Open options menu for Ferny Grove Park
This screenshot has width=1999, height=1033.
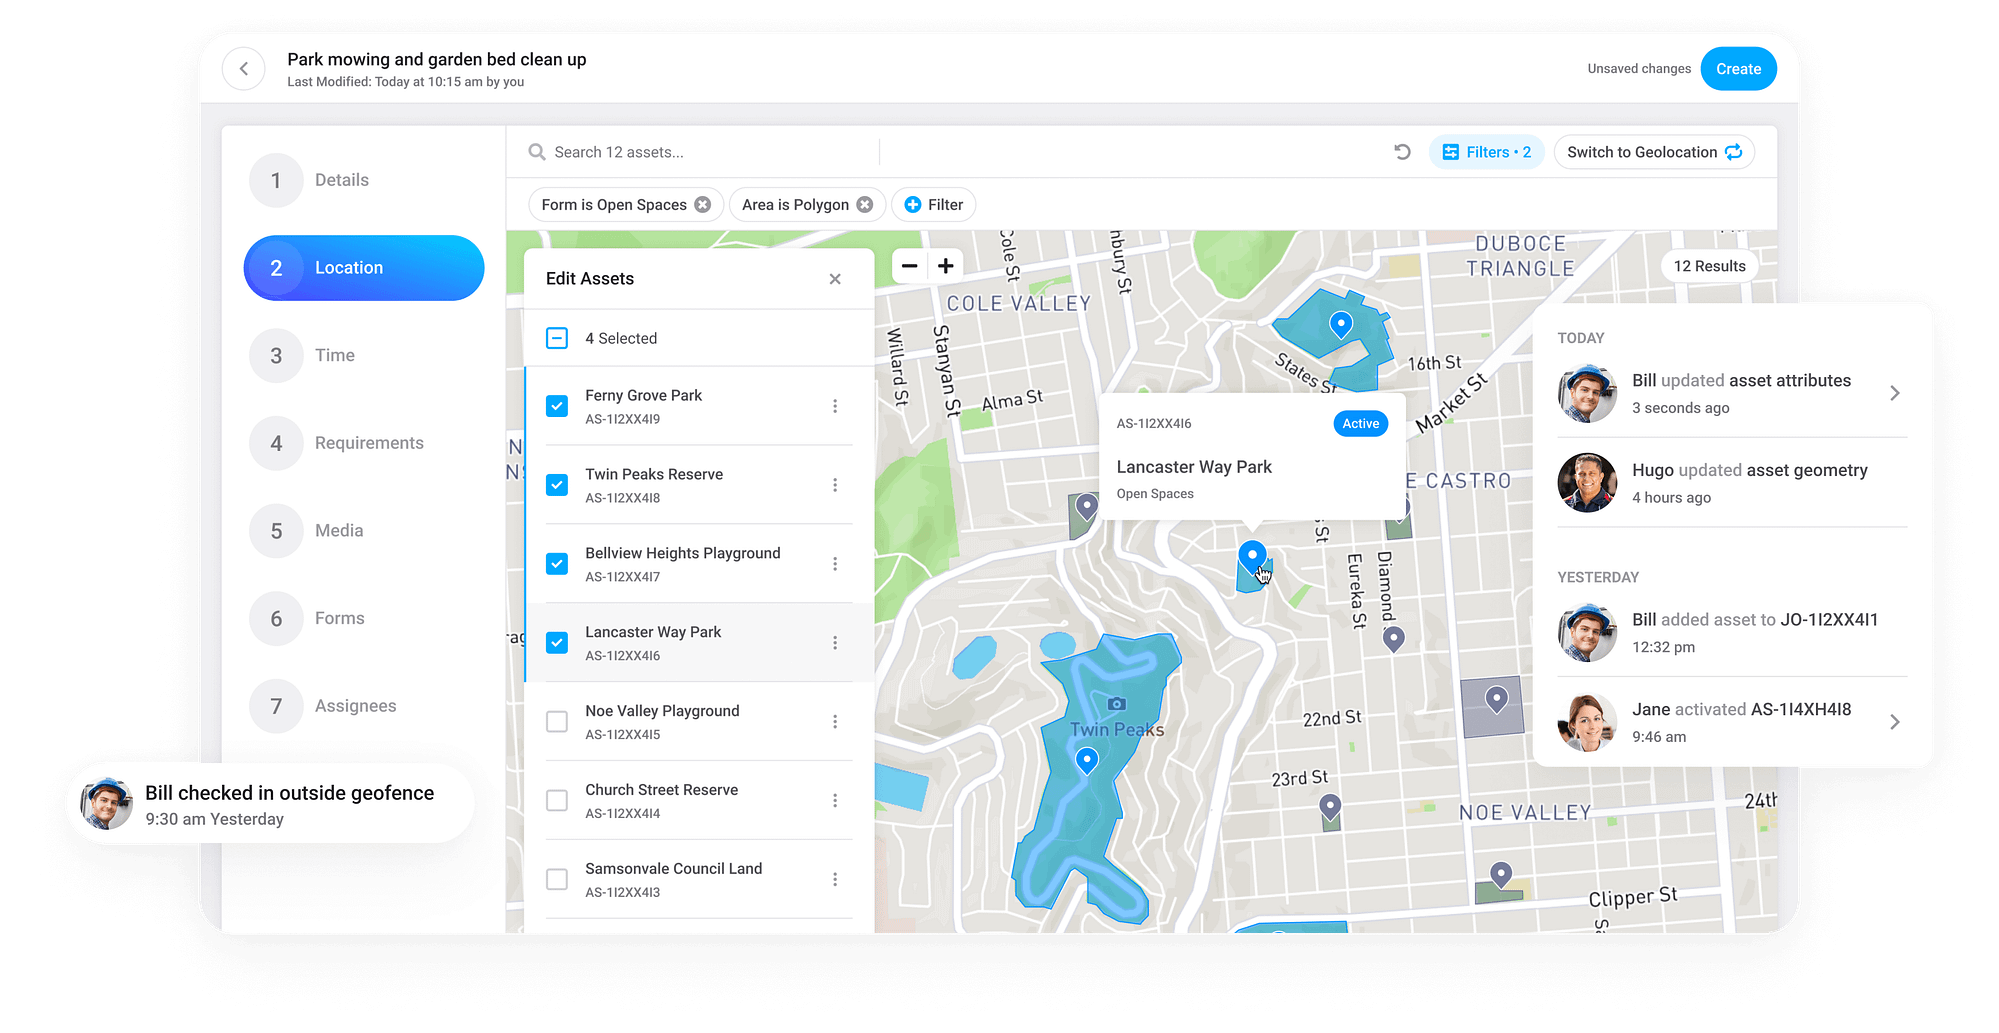coord(835,406)
